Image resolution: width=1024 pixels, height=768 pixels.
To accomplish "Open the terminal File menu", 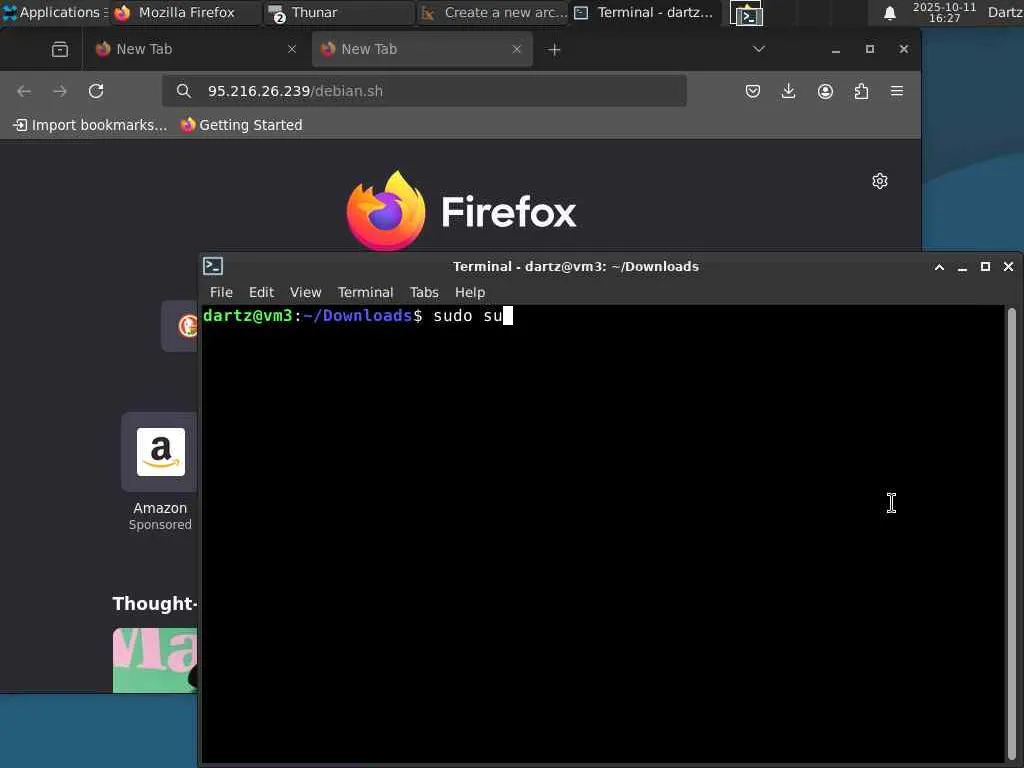I will [221, 293].
